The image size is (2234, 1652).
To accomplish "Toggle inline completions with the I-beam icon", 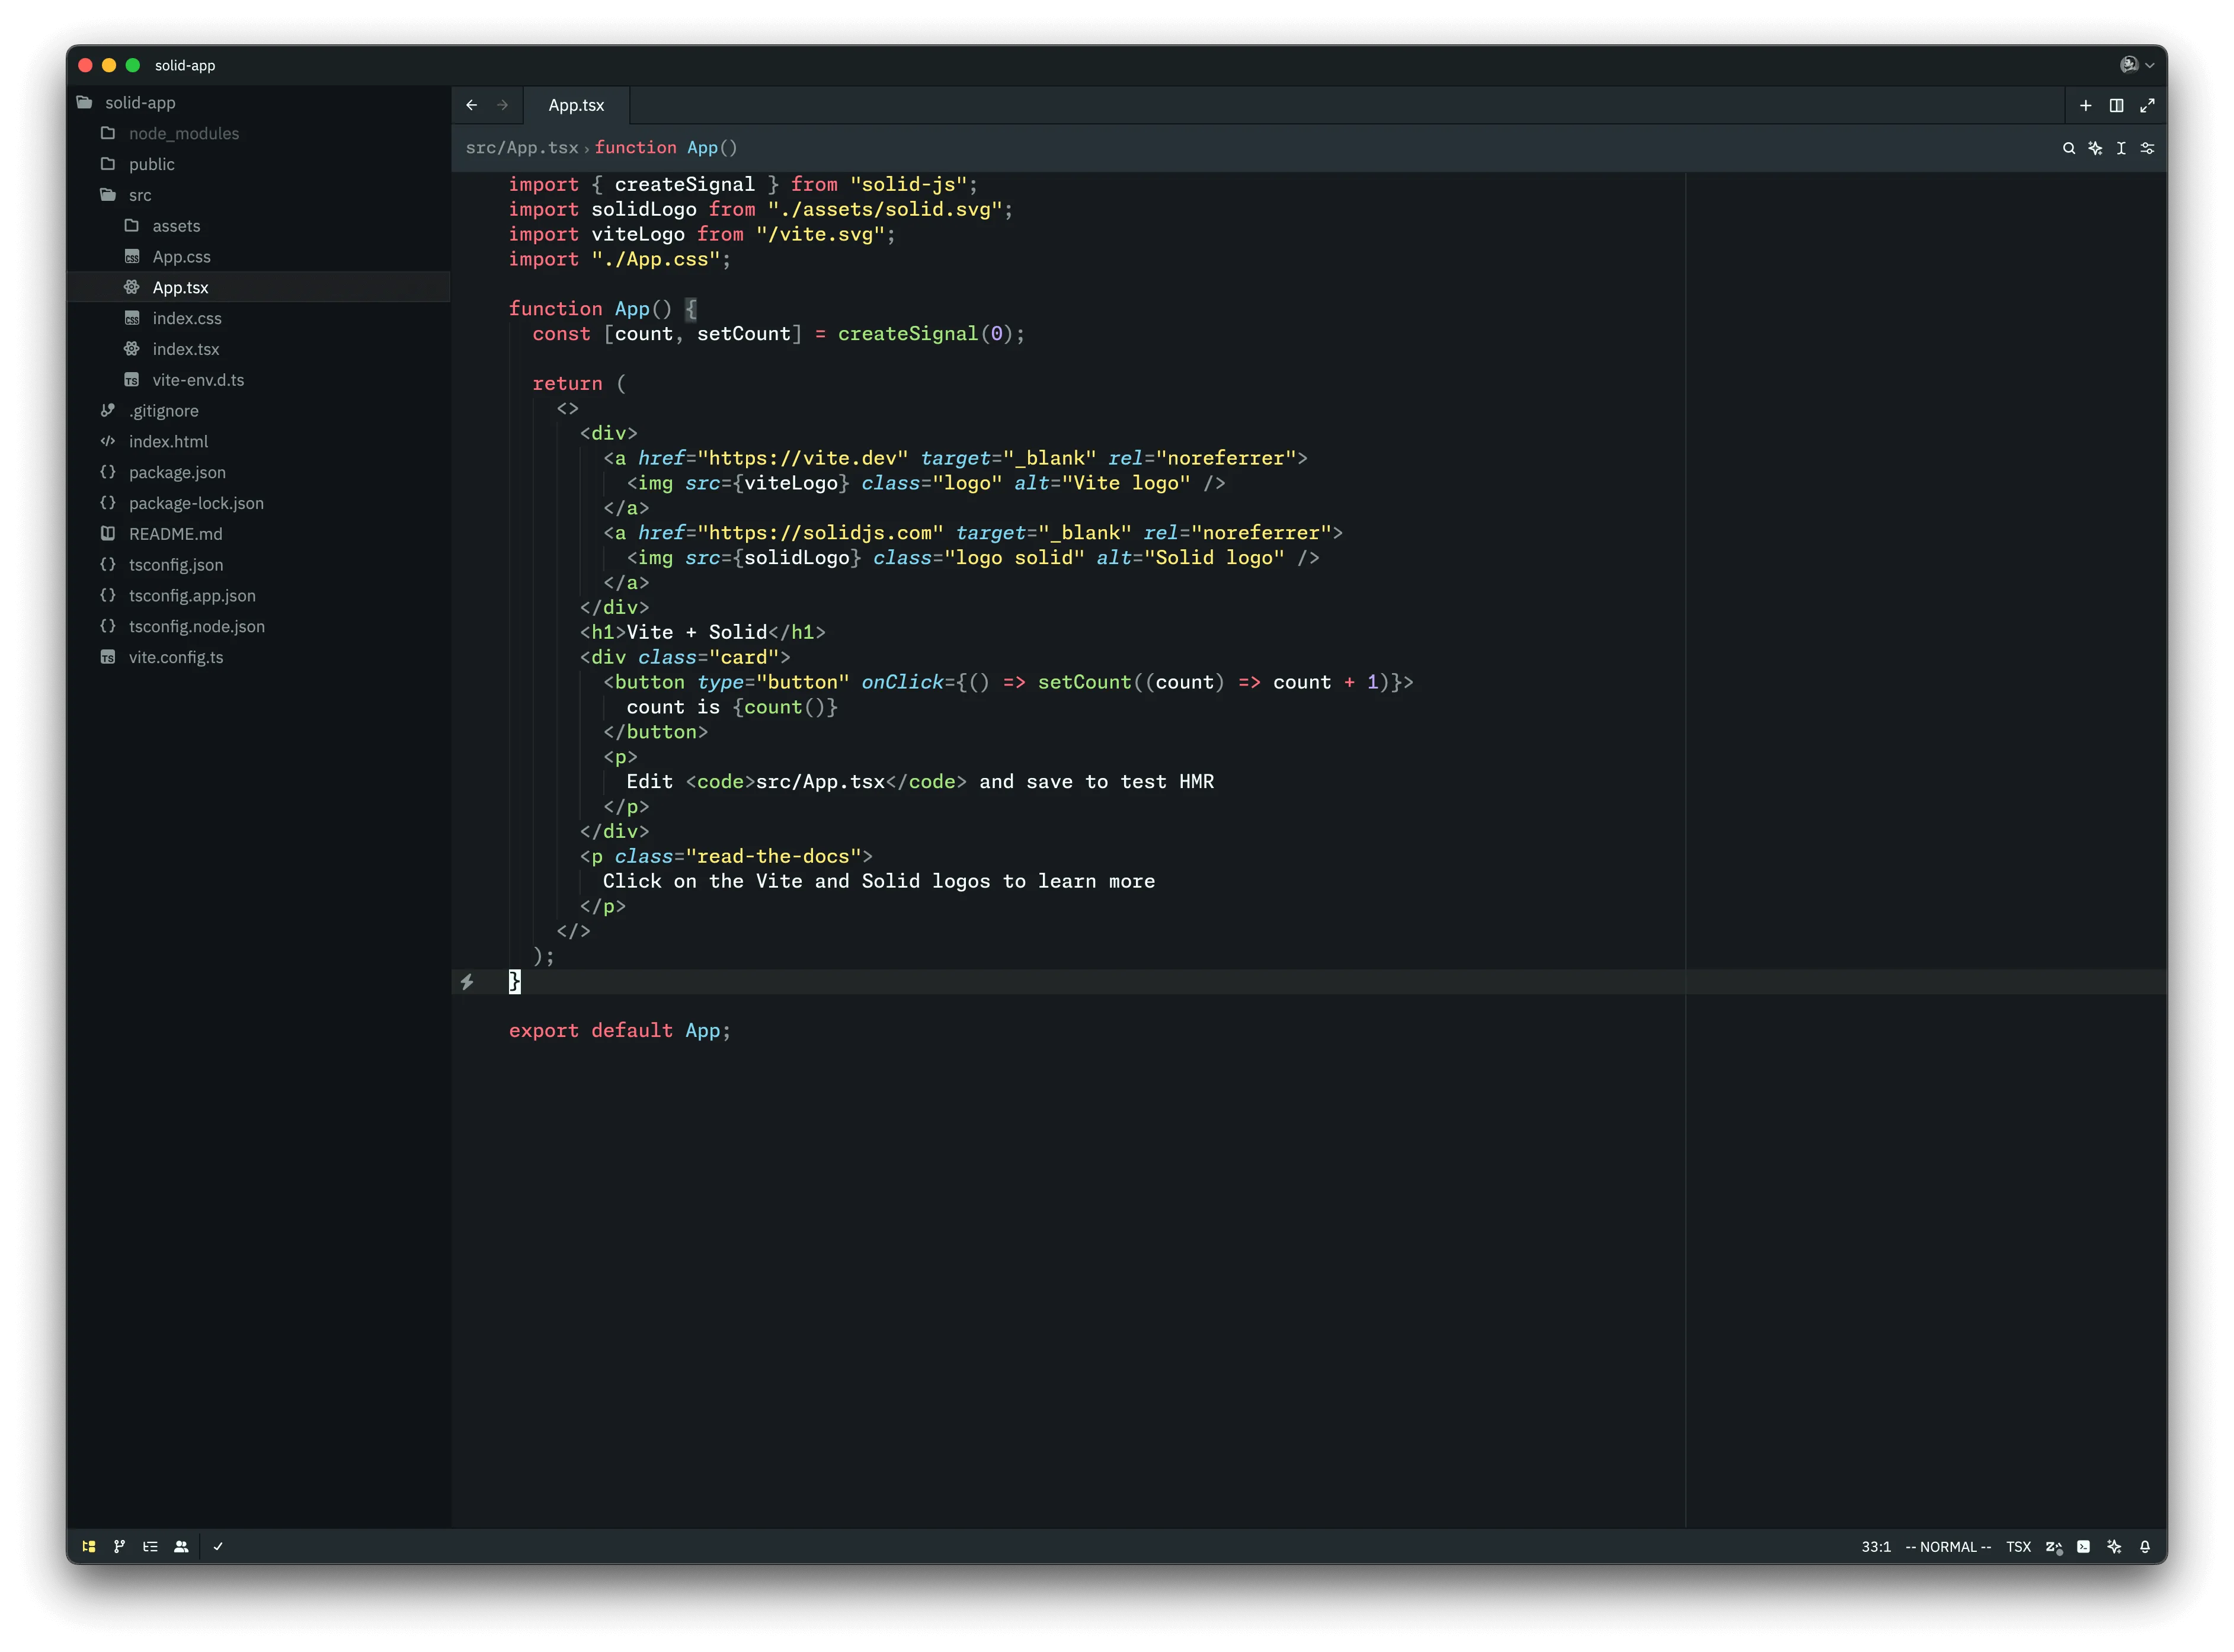I will coord(2121,148).
